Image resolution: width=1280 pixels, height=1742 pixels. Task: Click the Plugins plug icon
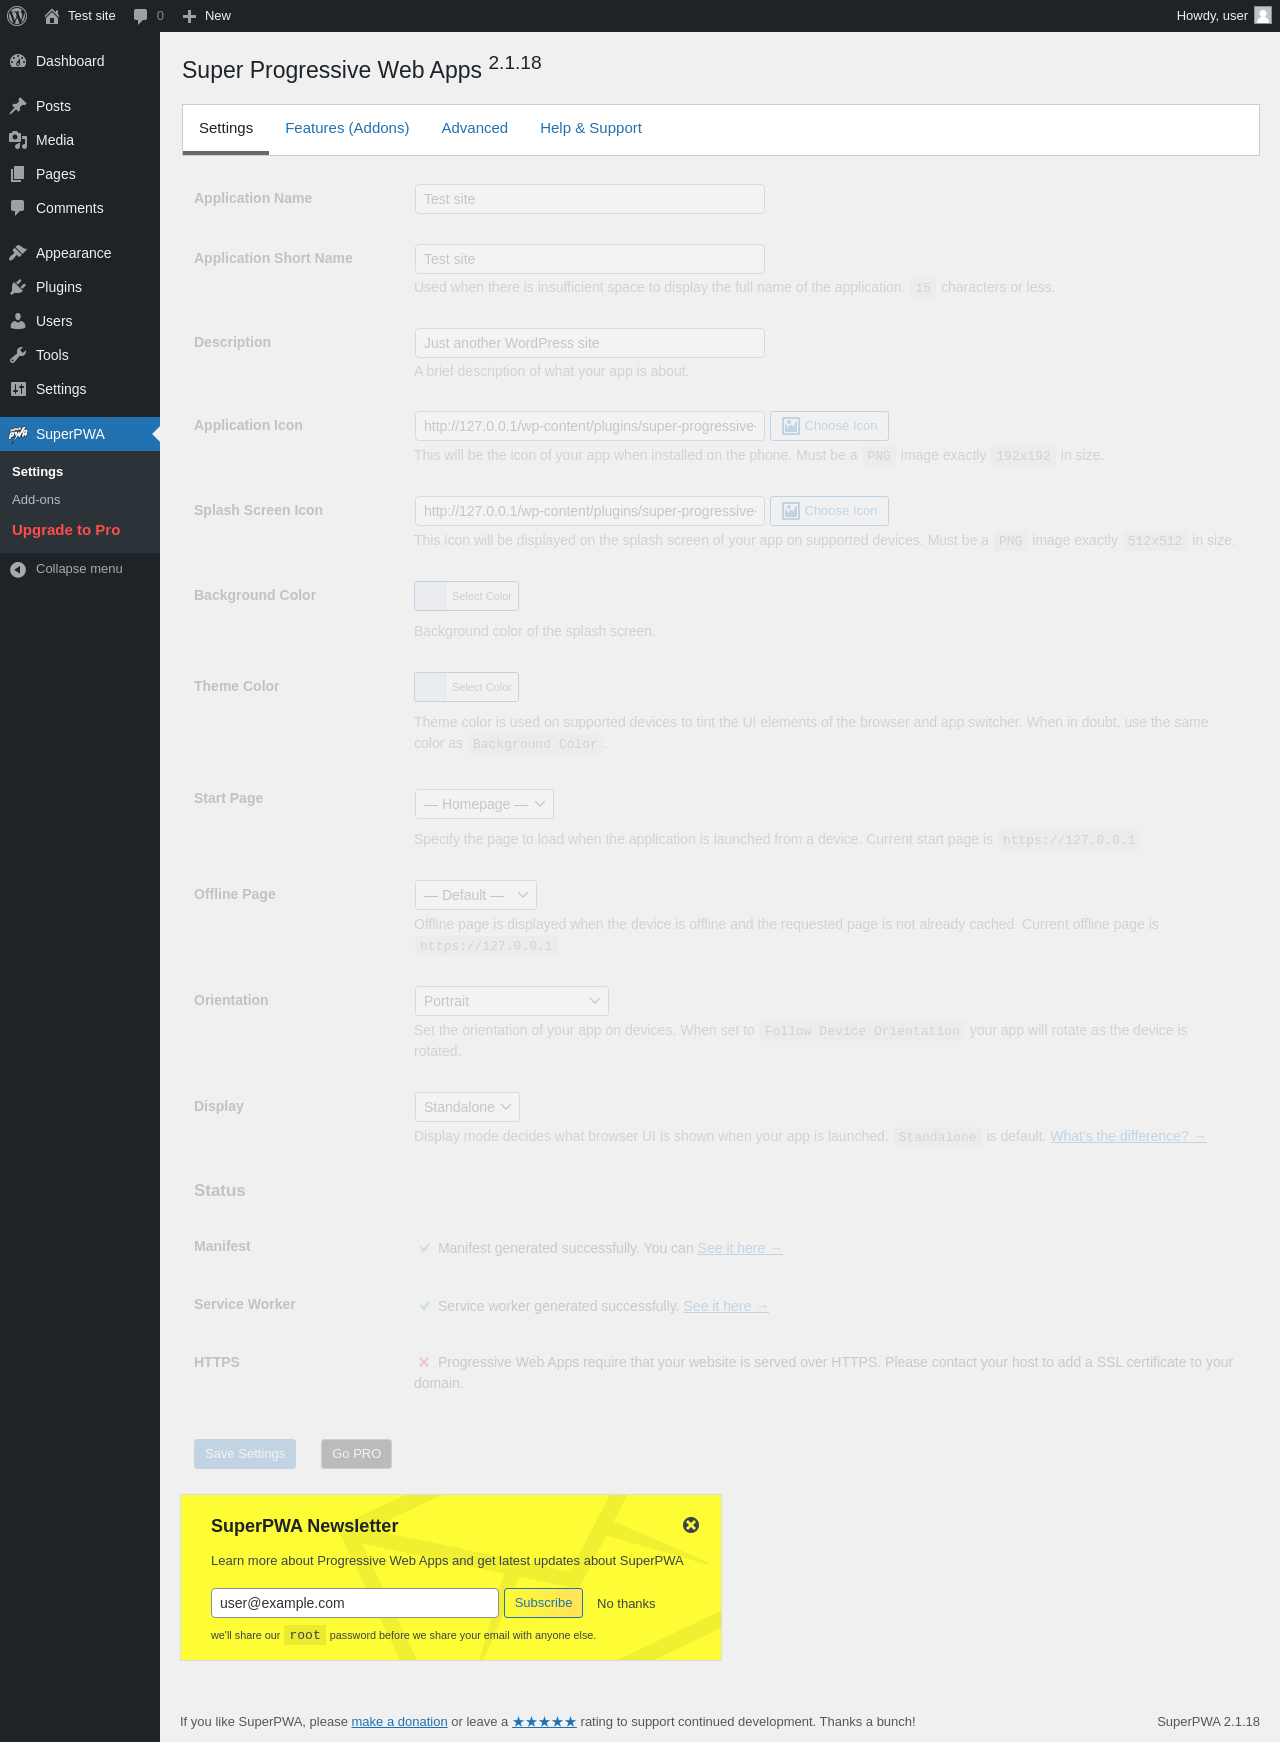pyautogui.click(x=18, y=287)
